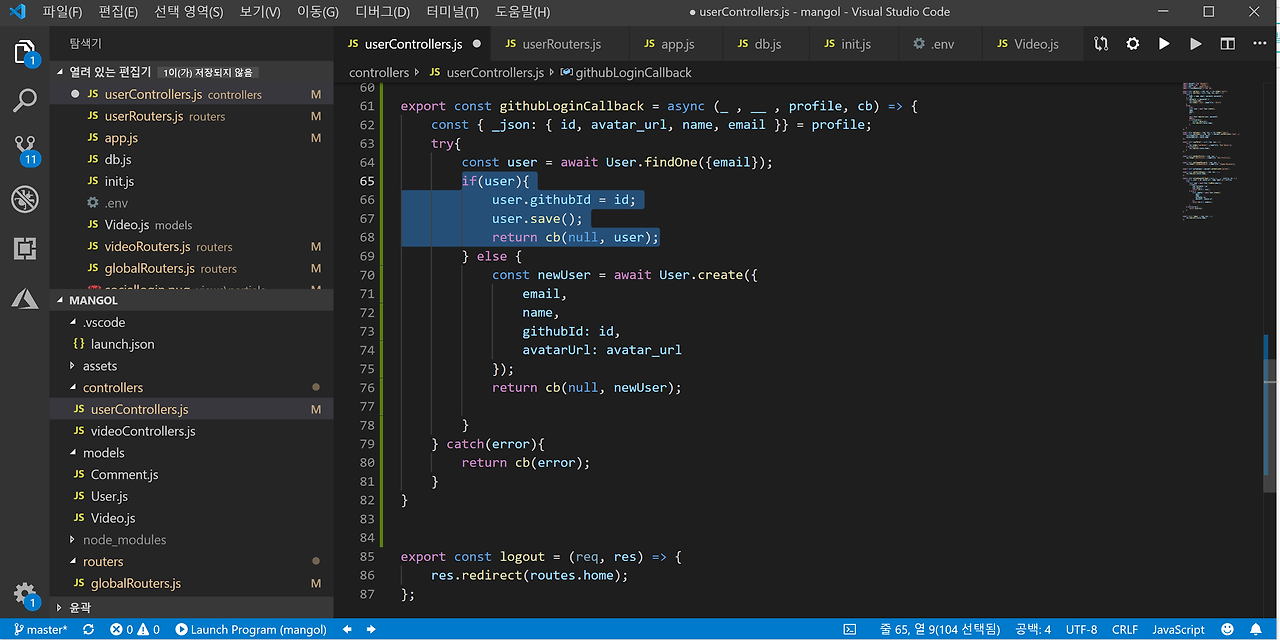Click the Open Changes compare icon in editor toolbar
The height and width of the screenshot is (640, 1280).
[1101, 44]
